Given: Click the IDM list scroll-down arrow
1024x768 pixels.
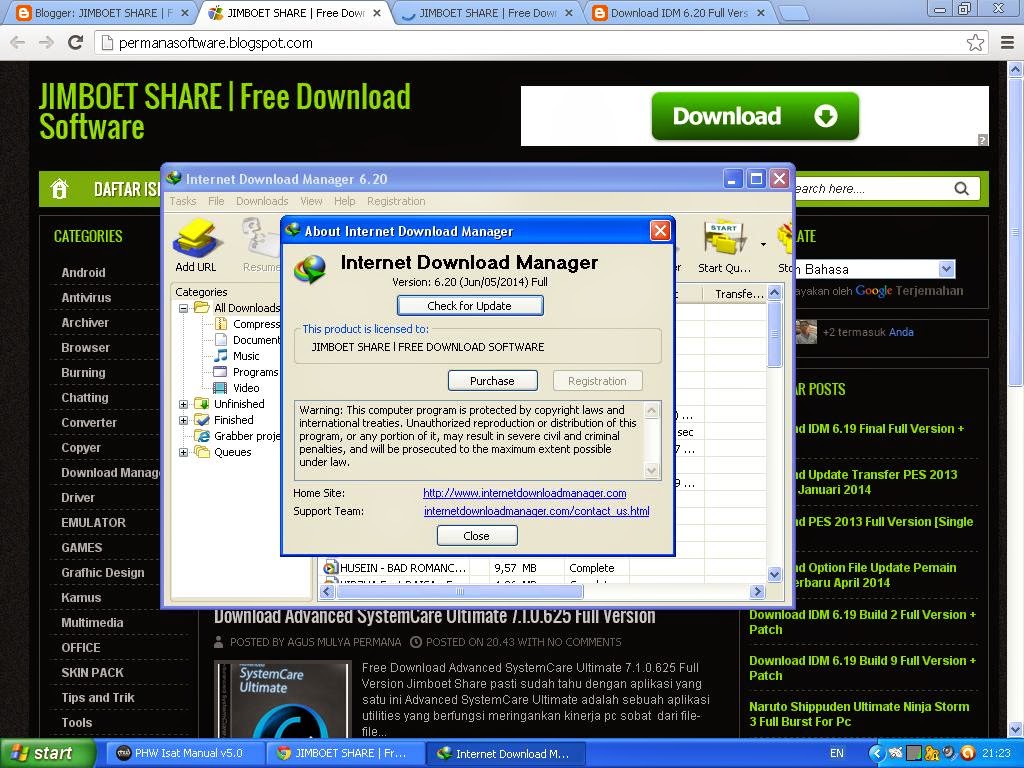Looking at the screenshot, I should click(x=775, y=575).
